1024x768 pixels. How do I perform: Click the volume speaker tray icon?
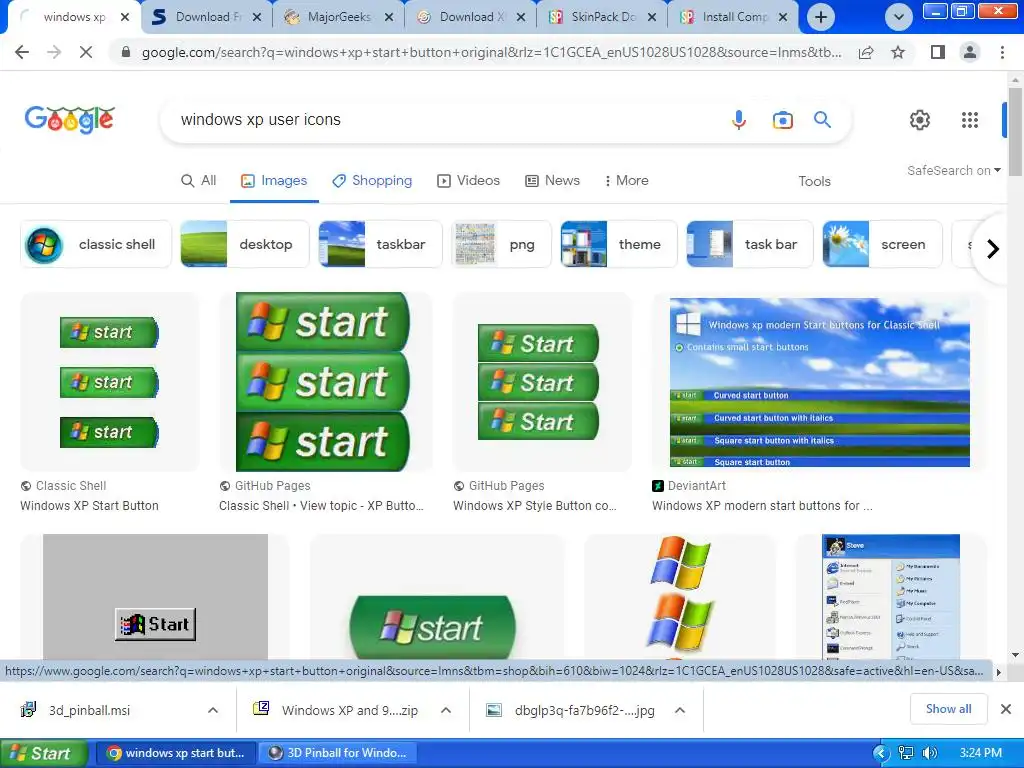click(930, 753)
